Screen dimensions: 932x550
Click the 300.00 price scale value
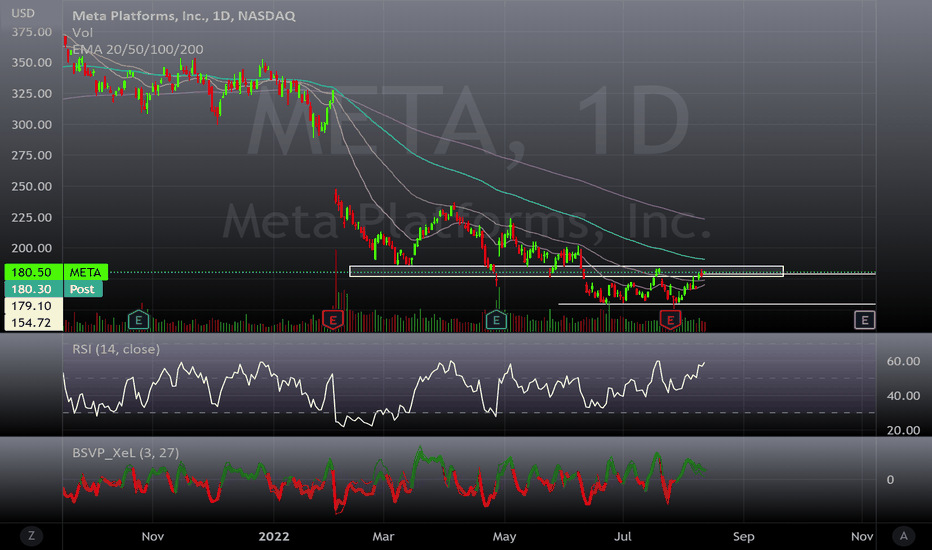[32, 124]
